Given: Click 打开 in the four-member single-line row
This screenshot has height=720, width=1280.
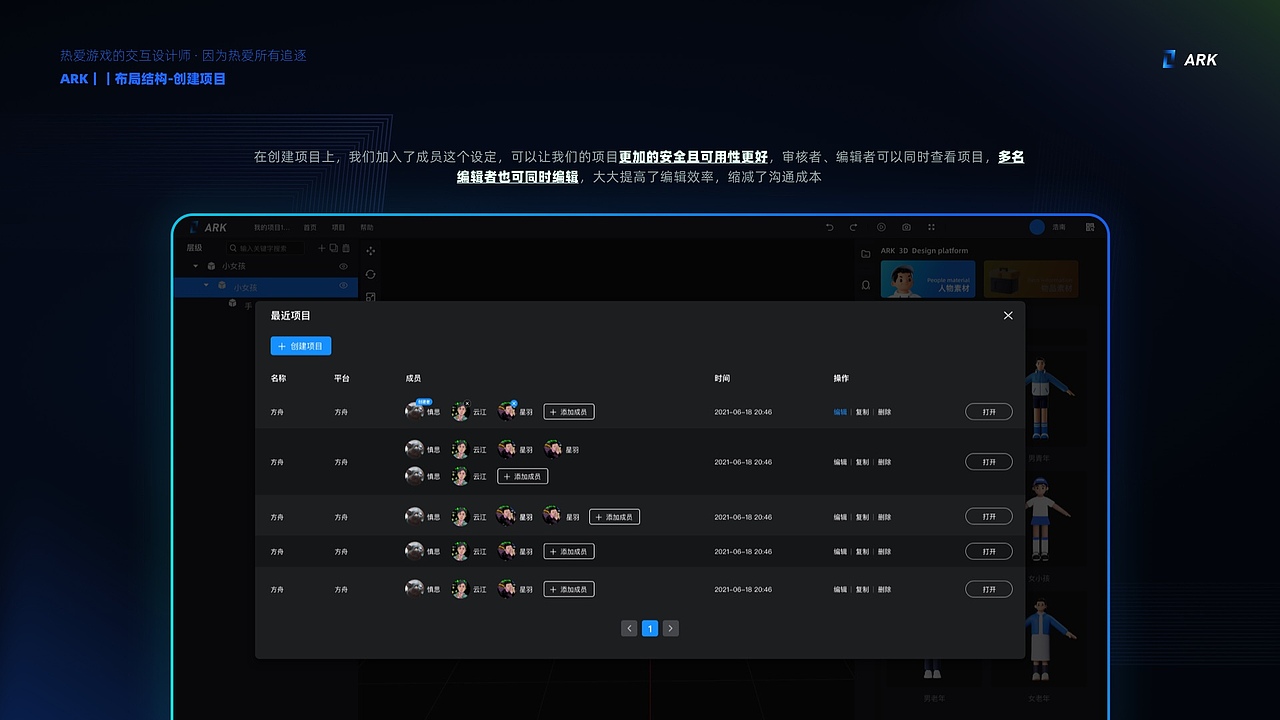Looking at the screenshot, I should click(x=989, y=517).
